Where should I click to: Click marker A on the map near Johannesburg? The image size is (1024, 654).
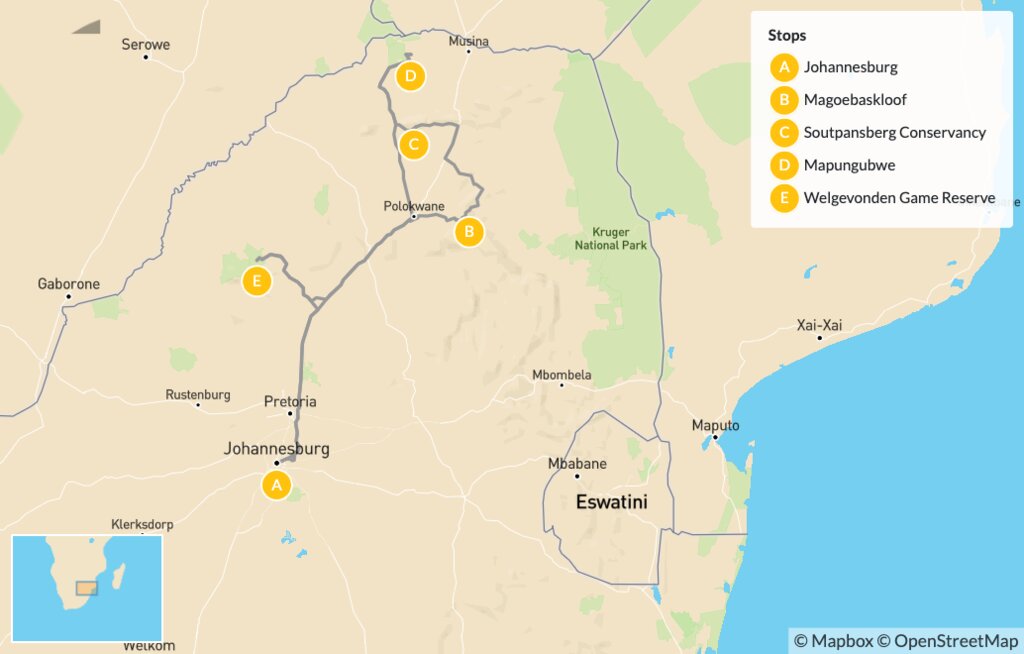click(276, 486)
